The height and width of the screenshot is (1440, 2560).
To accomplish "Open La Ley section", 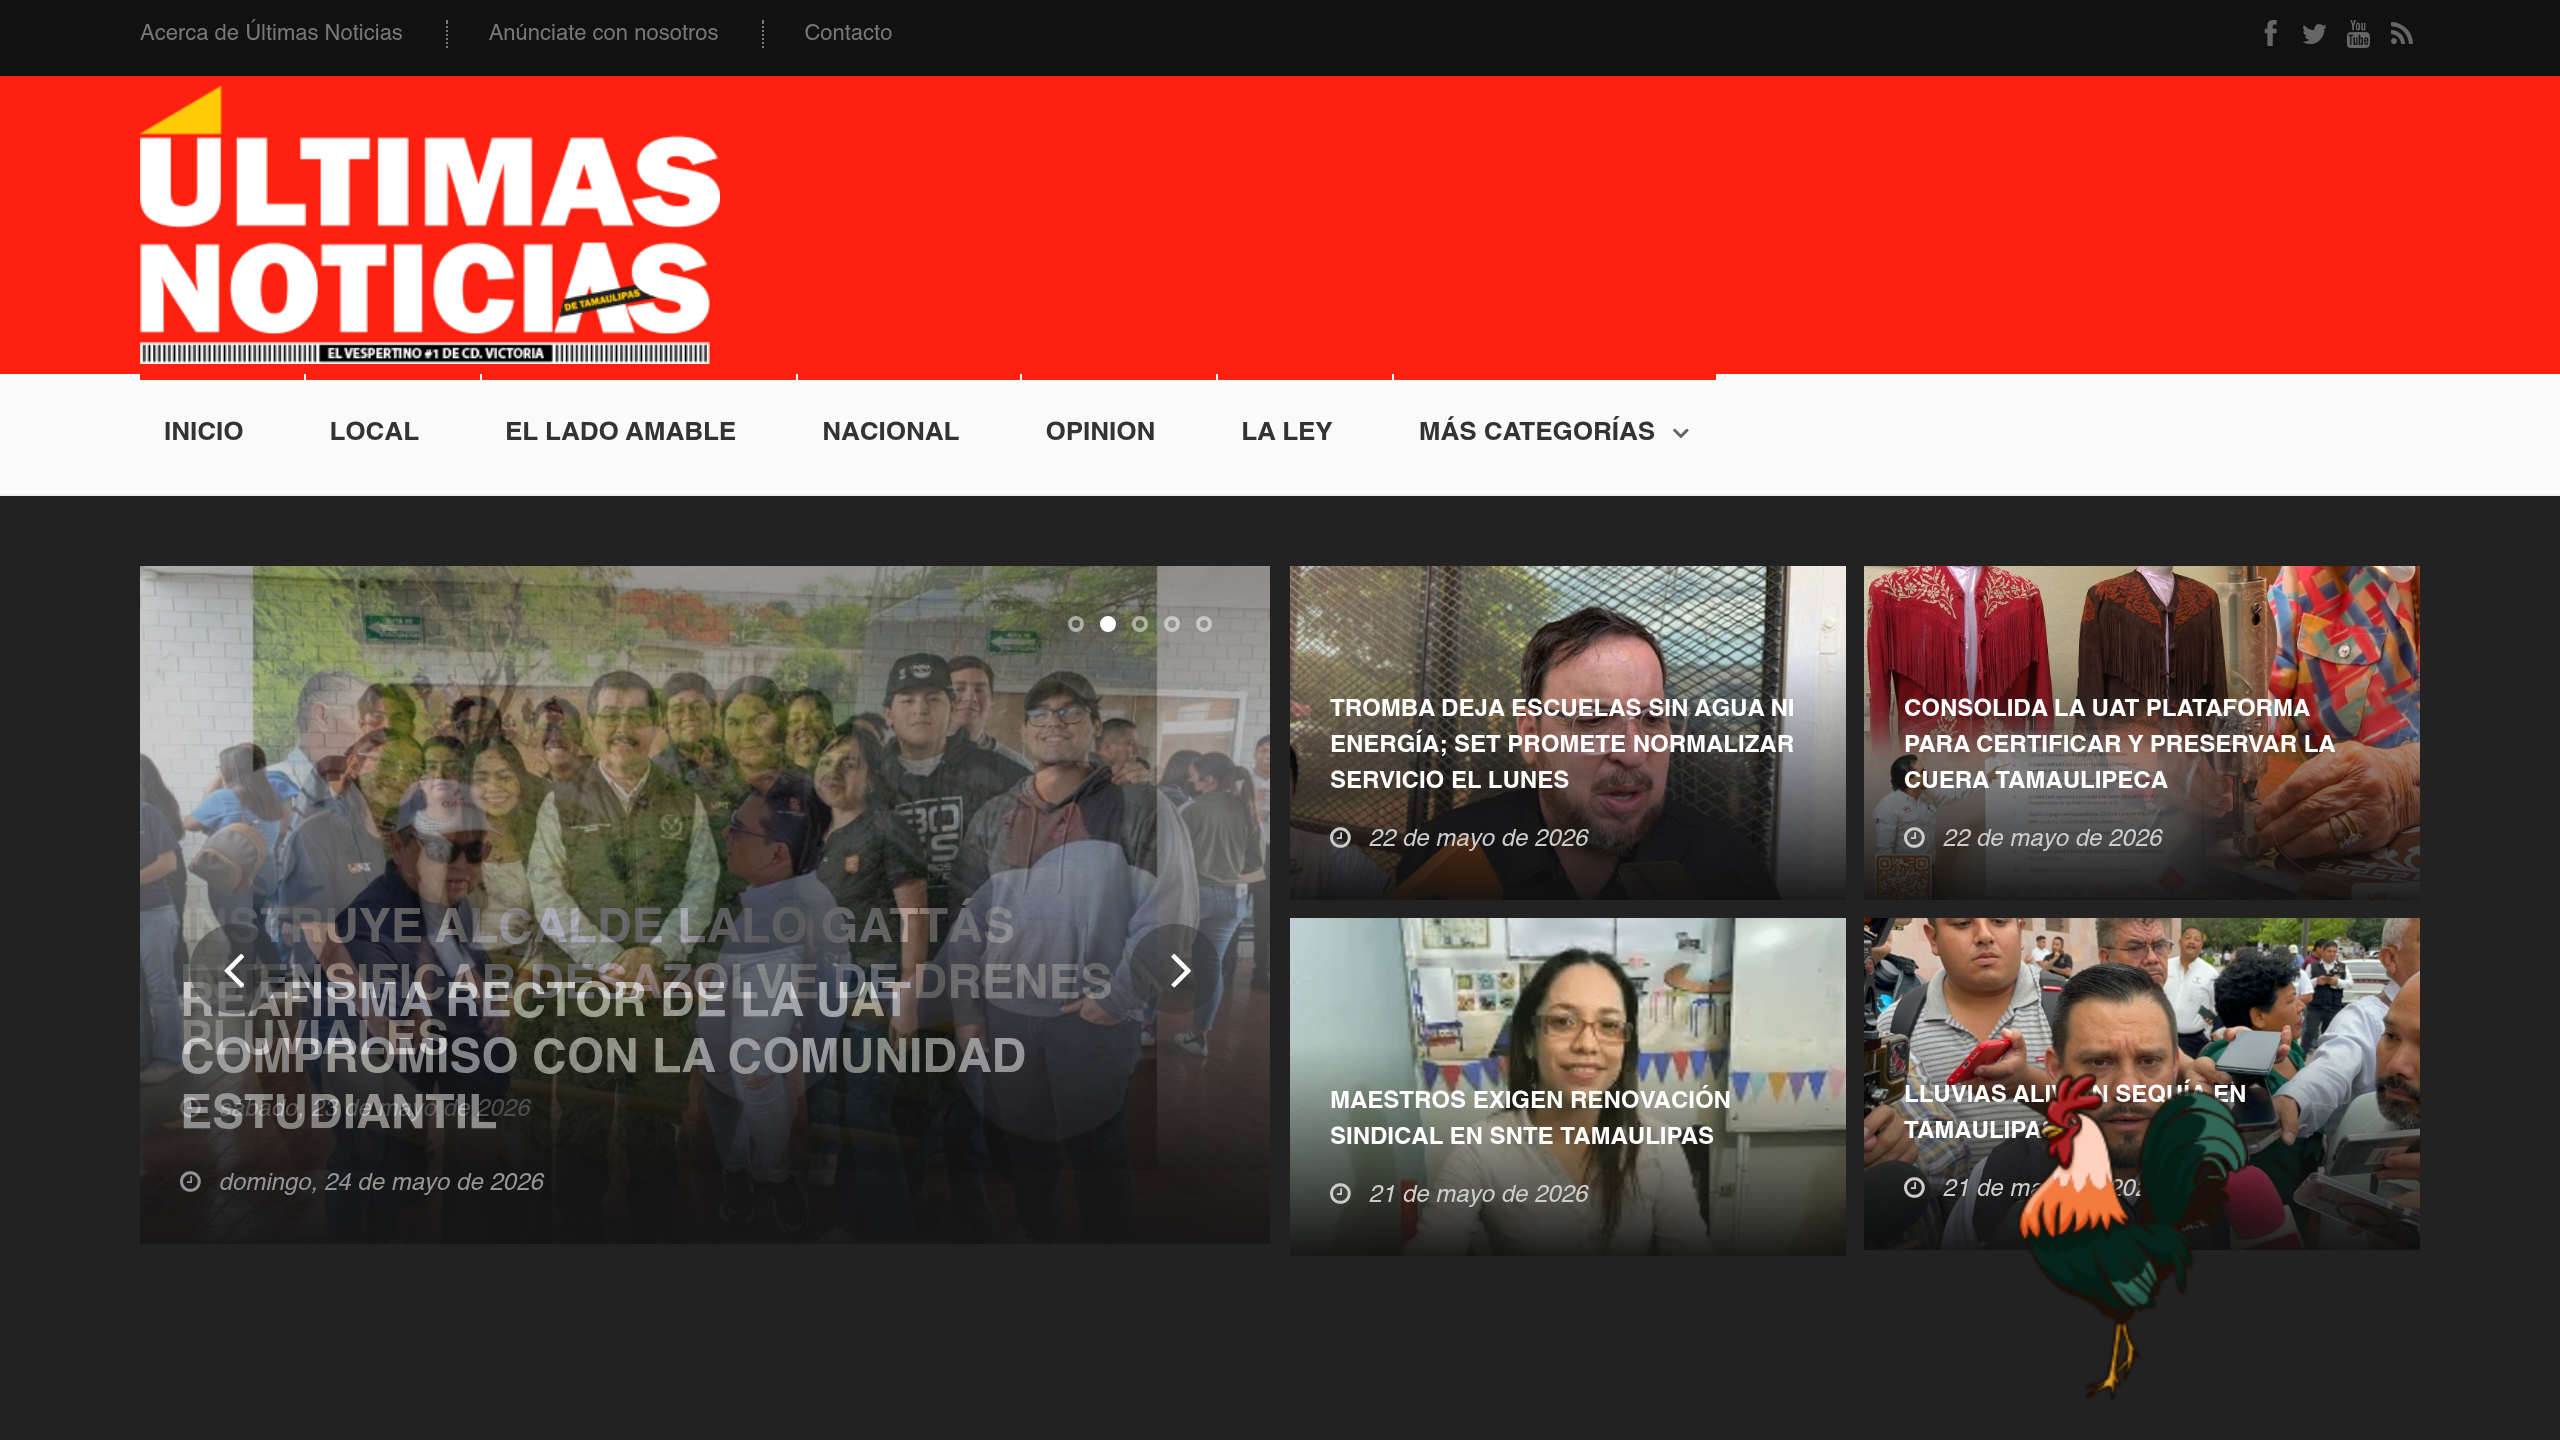I will 1286,431.
